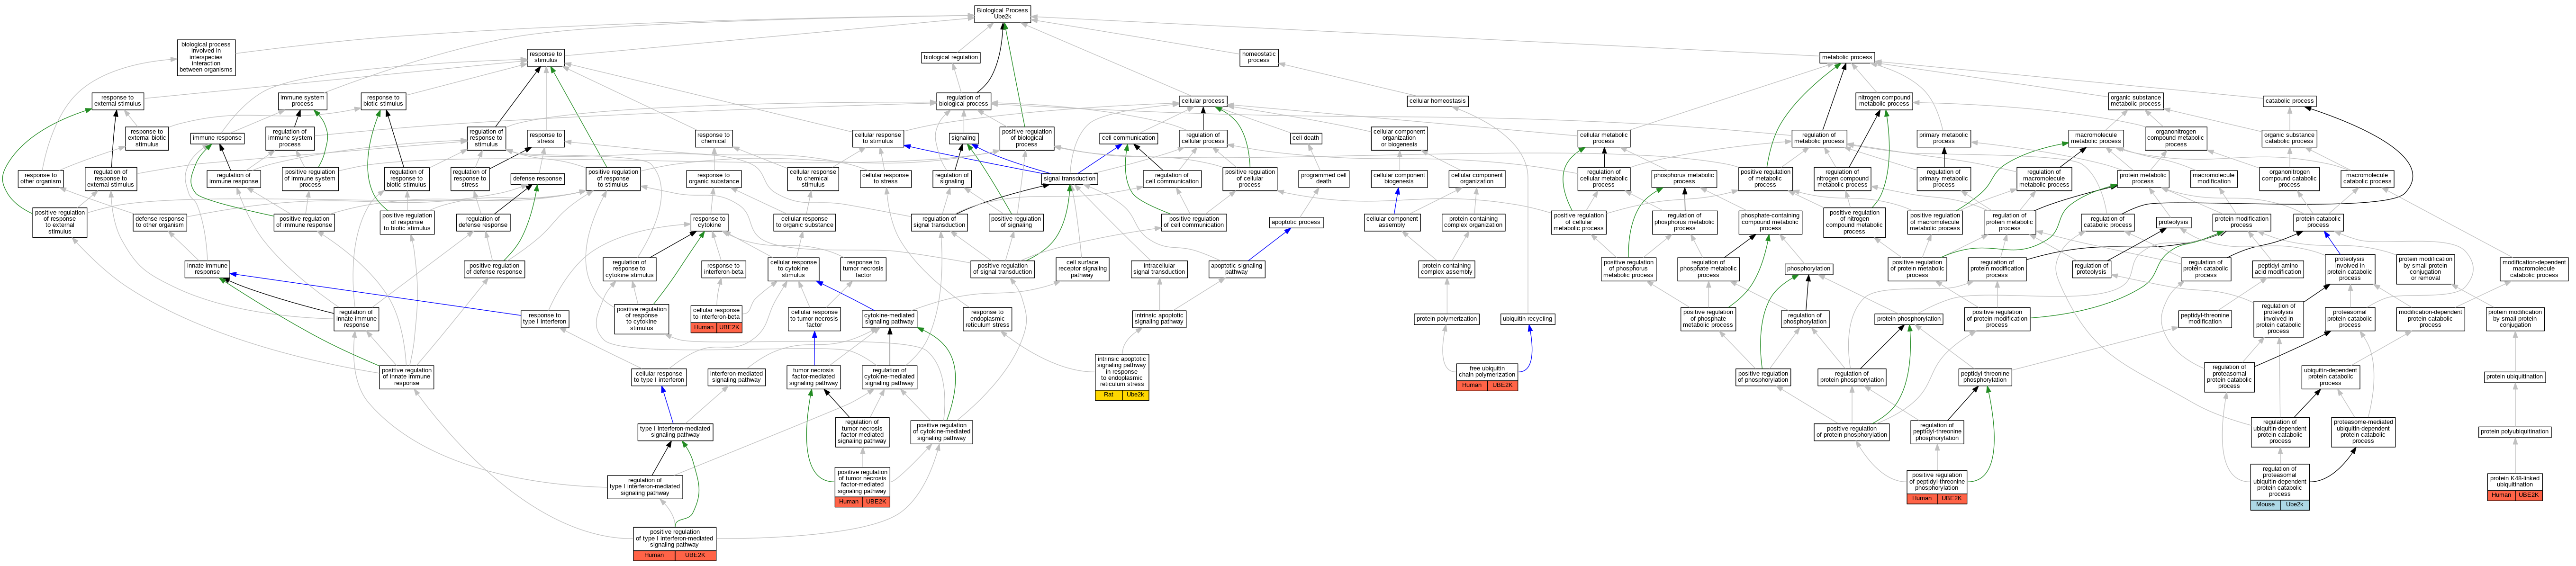Select the 'peptidyl-threonine phosphorylation' node
Screen dimensions: 2576x566
tap(1985, 377)
